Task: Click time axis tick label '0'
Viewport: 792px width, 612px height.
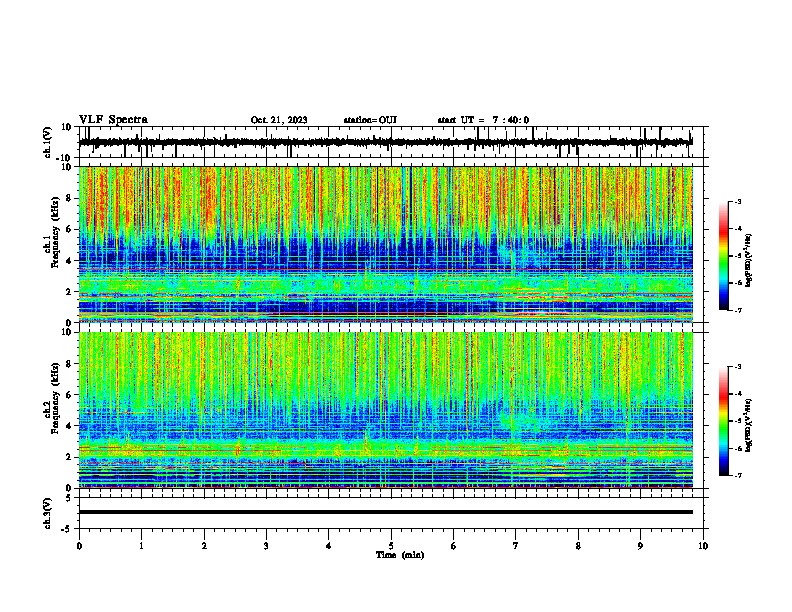Action: (x=79, y=546)
